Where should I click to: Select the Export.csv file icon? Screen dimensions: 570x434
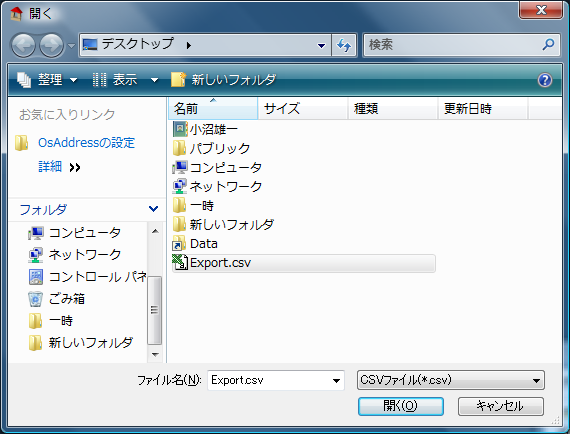[180, 262]
